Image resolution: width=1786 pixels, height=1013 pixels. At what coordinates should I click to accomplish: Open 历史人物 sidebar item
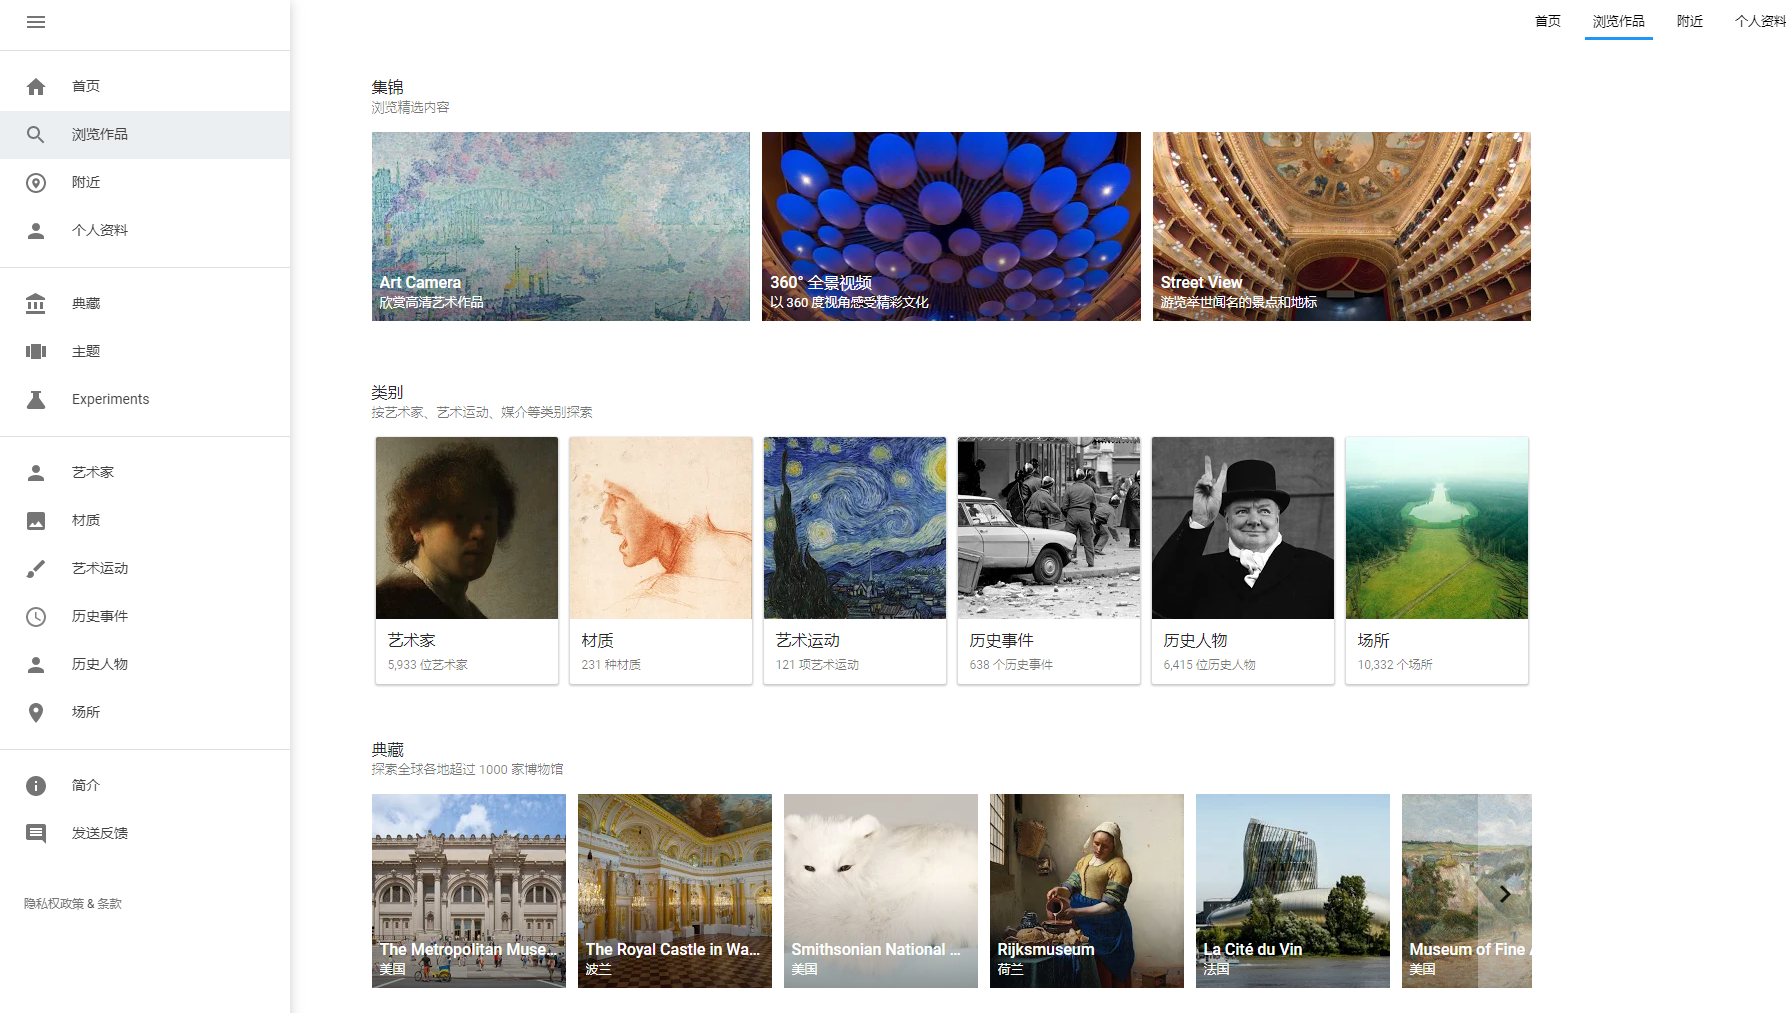tap(145, 664)
